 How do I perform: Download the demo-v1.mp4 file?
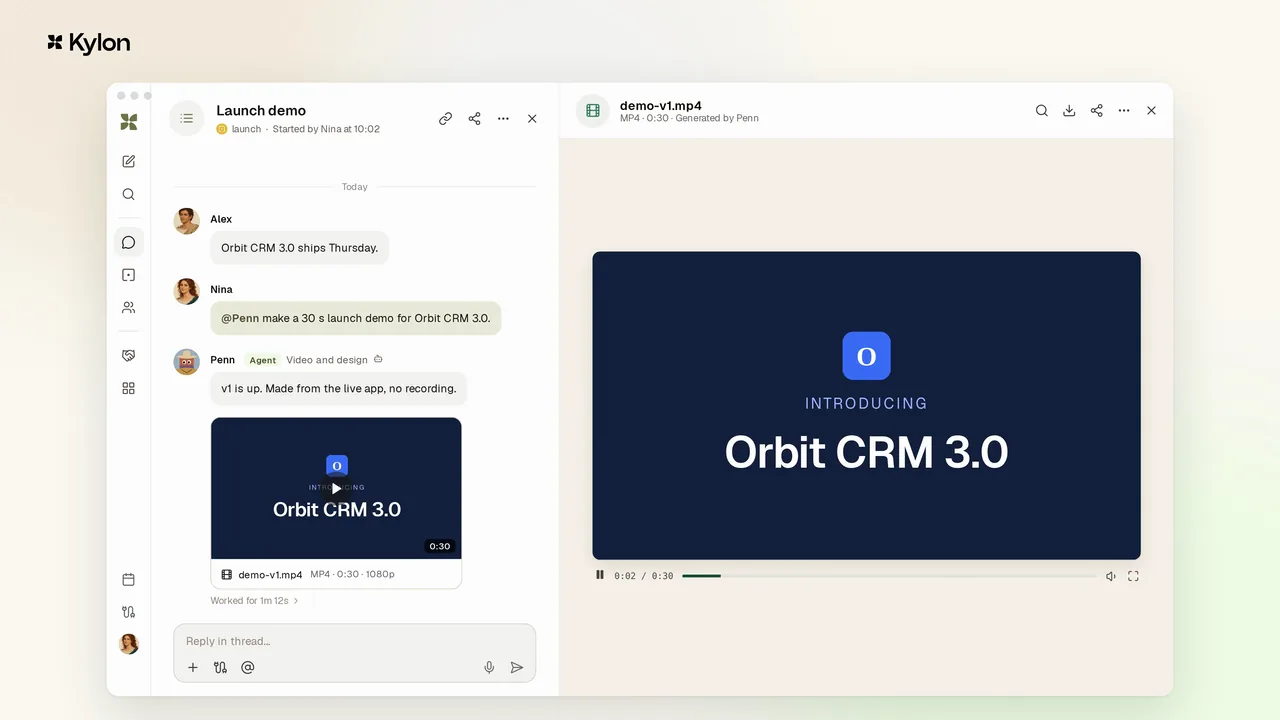click(x=1069, y=111)
